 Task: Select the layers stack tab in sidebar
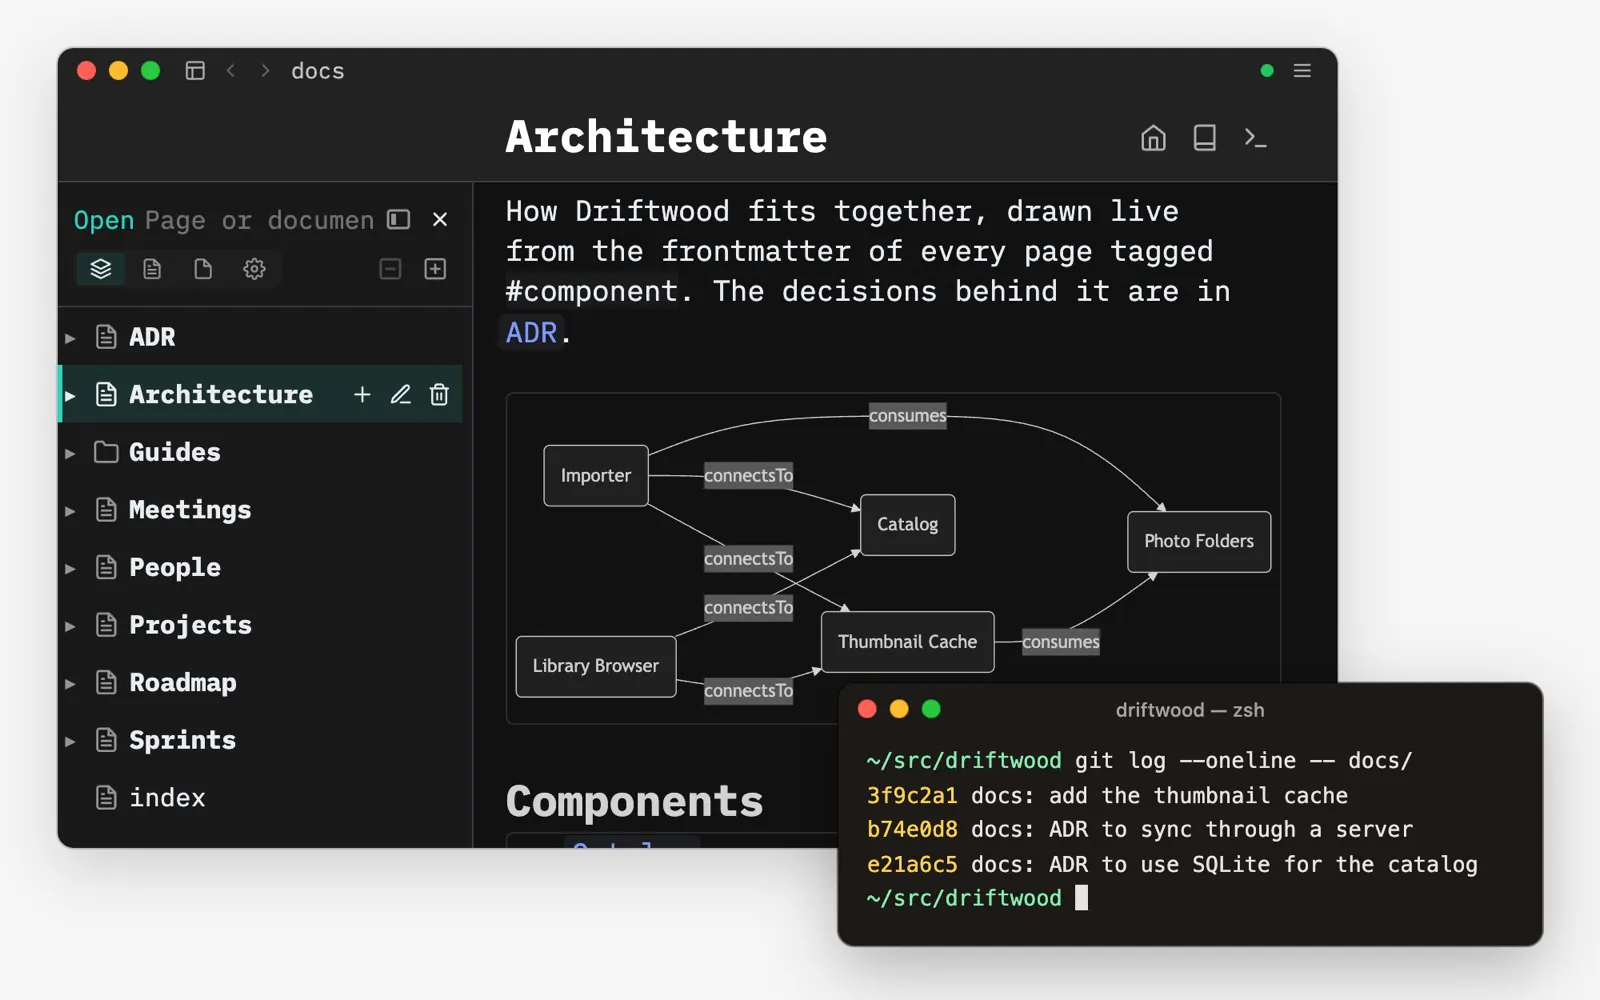[101, 269]
